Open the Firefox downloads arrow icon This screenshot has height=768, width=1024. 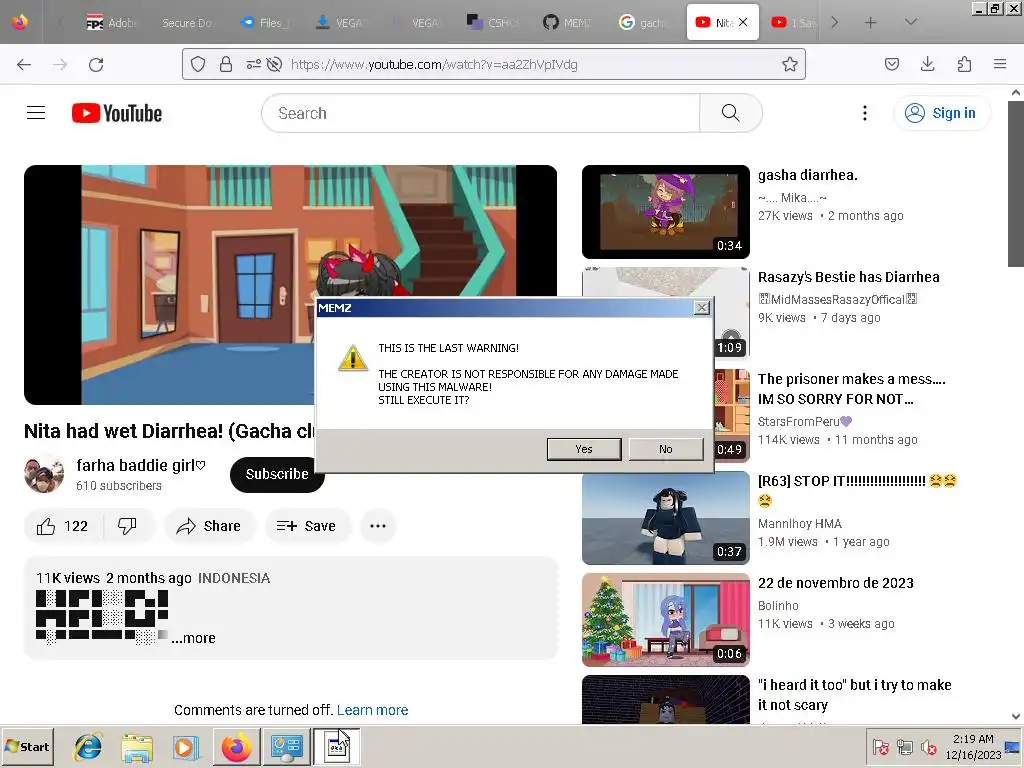click(927, 64)
